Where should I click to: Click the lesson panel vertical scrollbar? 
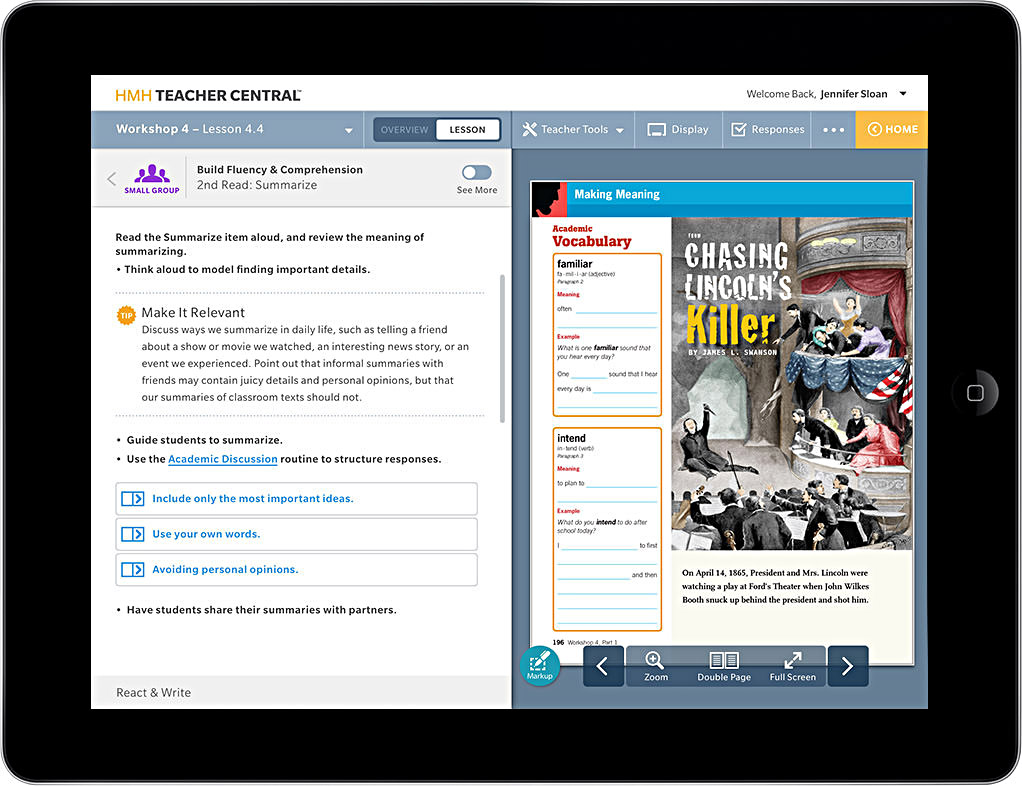502,348
